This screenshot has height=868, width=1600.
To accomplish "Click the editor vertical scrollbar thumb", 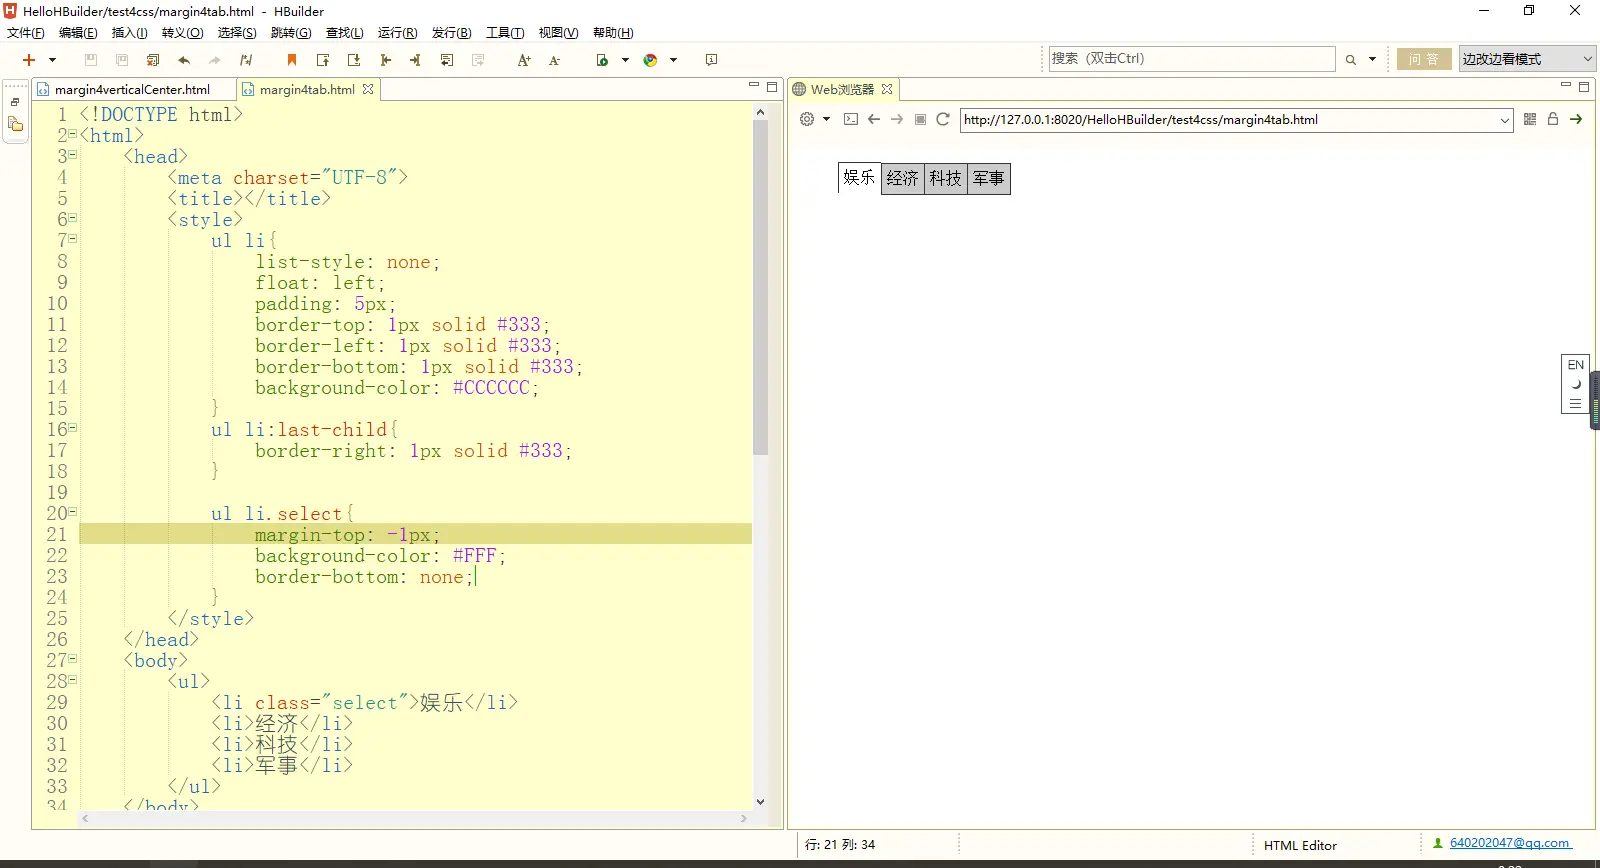I will coord(760,288).
